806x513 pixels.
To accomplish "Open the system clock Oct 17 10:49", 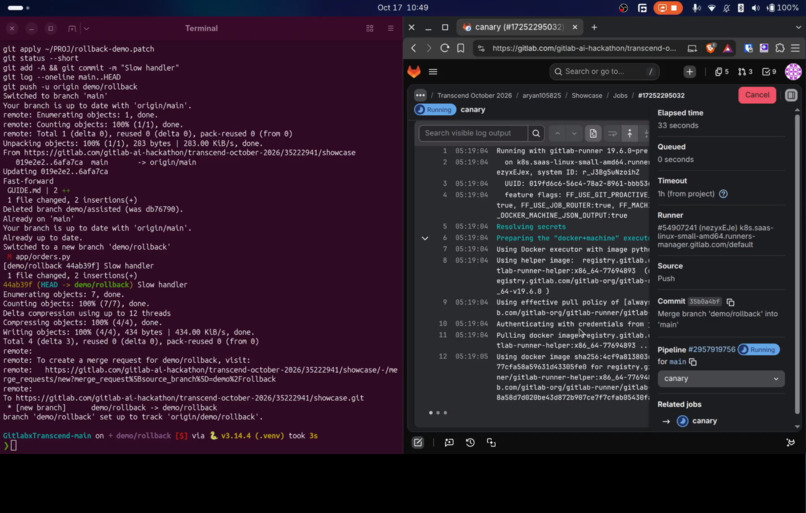I will pos(402,8).
